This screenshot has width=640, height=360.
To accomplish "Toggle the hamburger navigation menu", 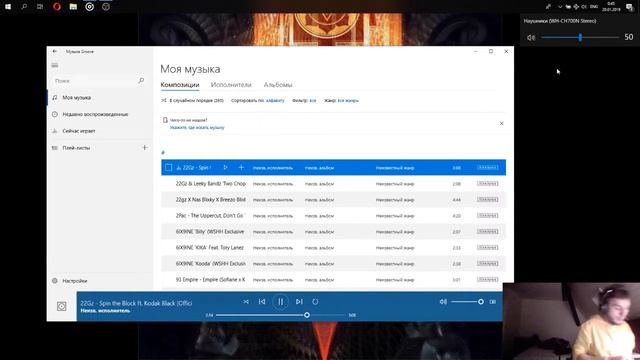I will pos(55,65).
